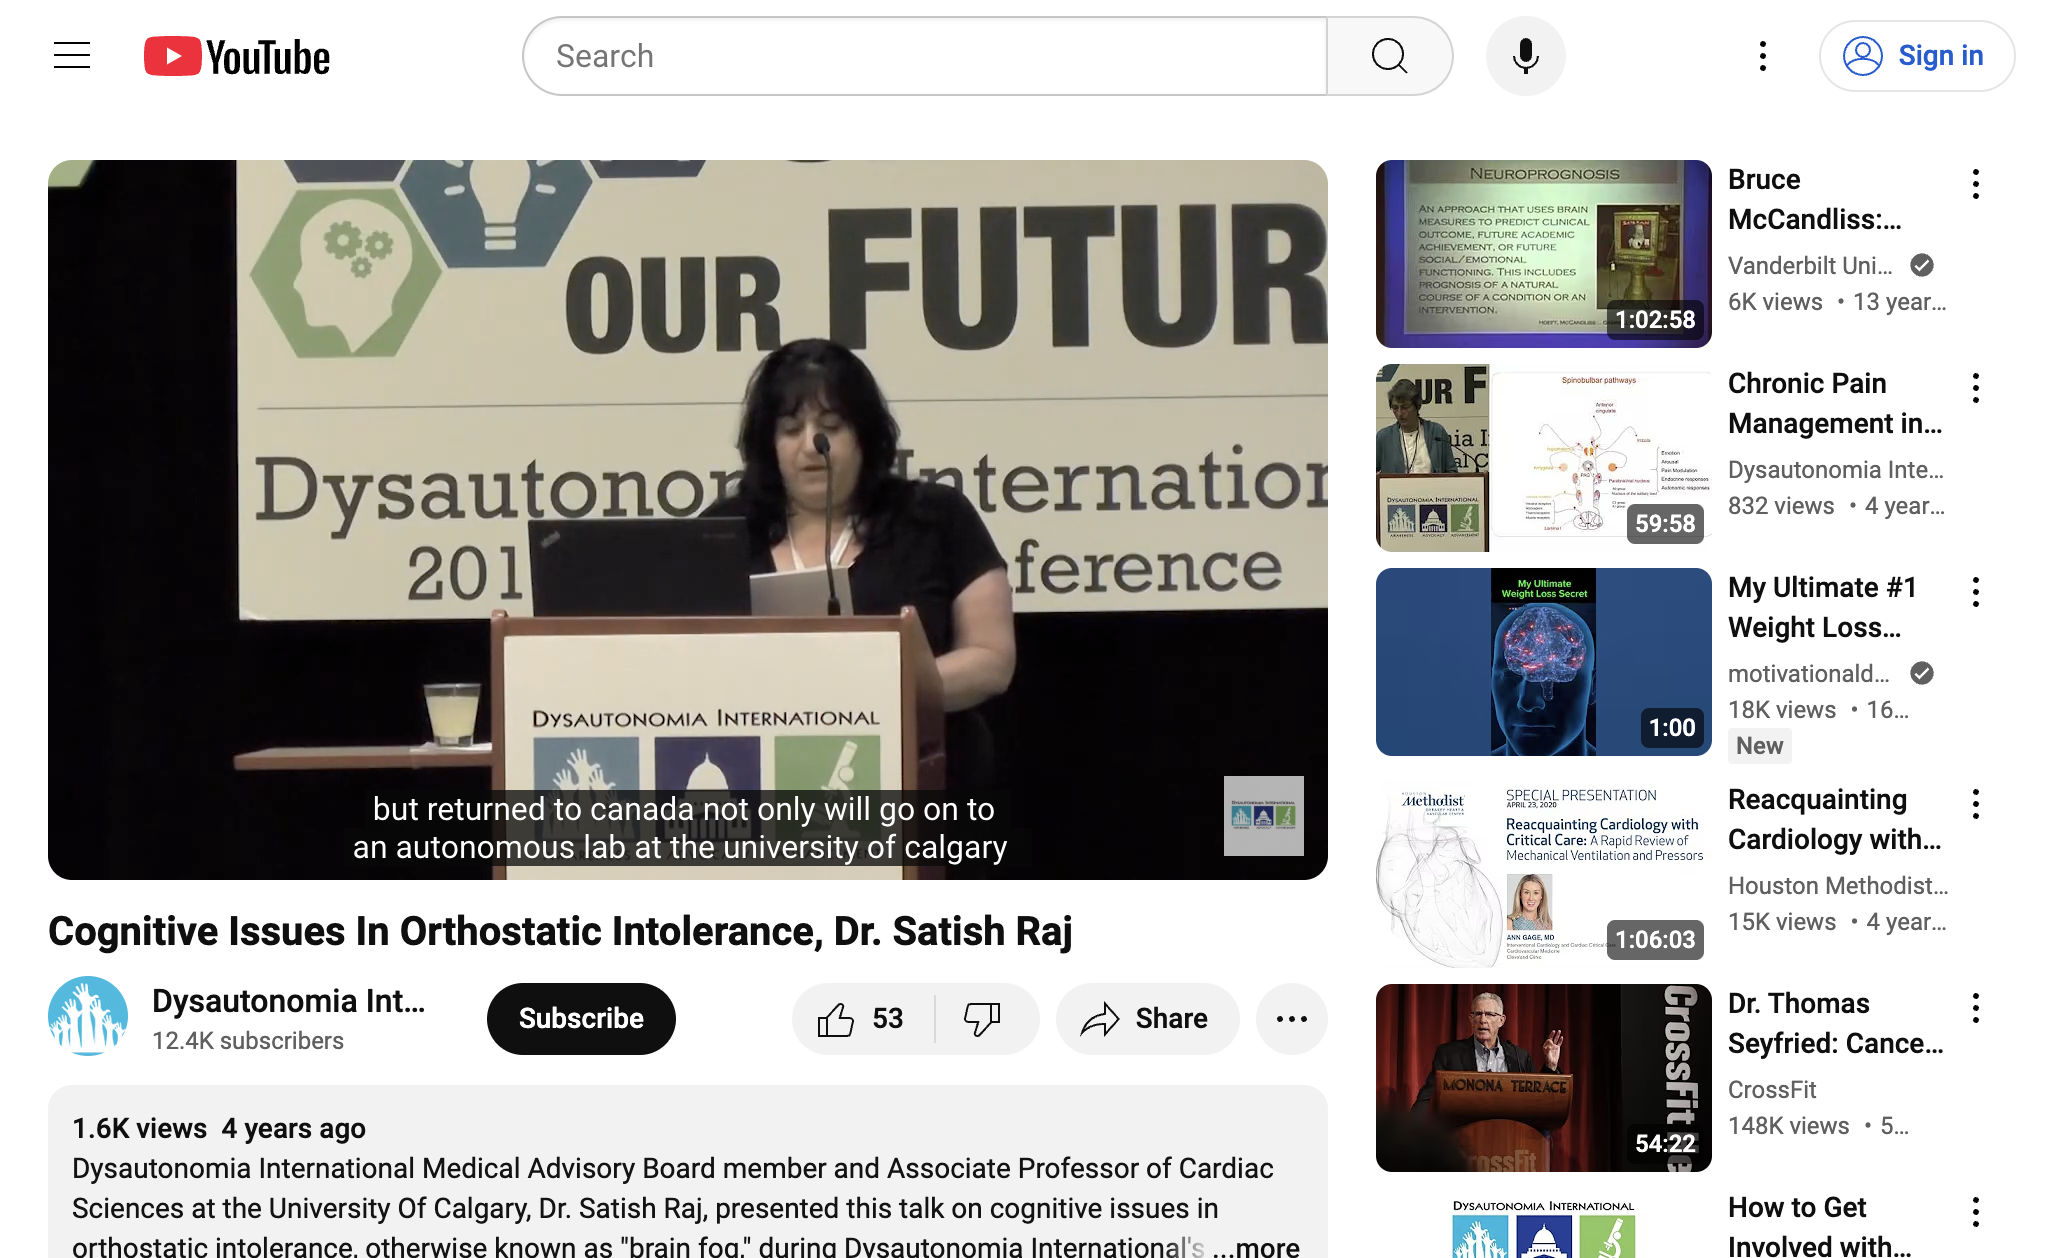
Task: Click the New badge on weight loss video
Action: coord(1759,746)
